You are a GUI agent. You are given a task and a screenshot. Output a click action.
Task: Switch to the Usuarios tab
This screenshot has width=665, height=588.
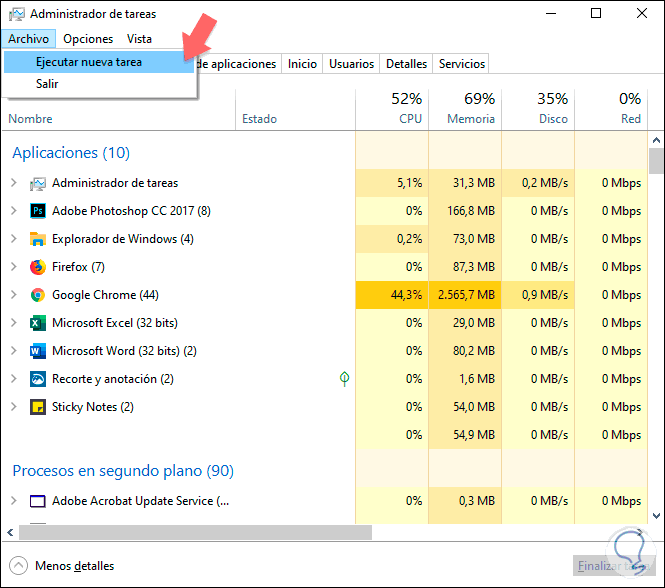tap(352, 64)
